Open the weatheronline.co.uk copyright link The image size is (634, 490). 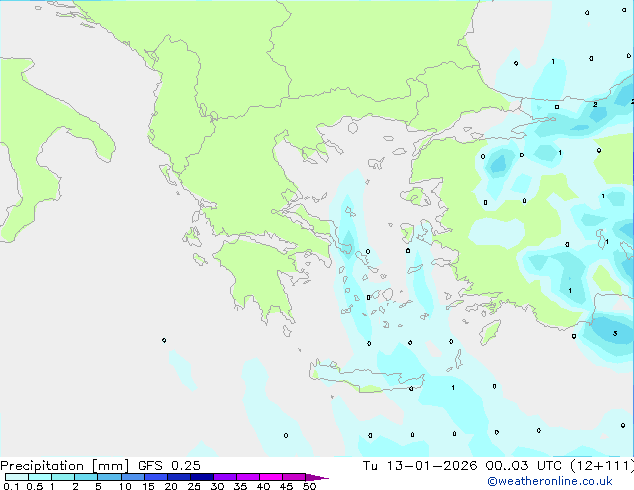pos(550,481)
